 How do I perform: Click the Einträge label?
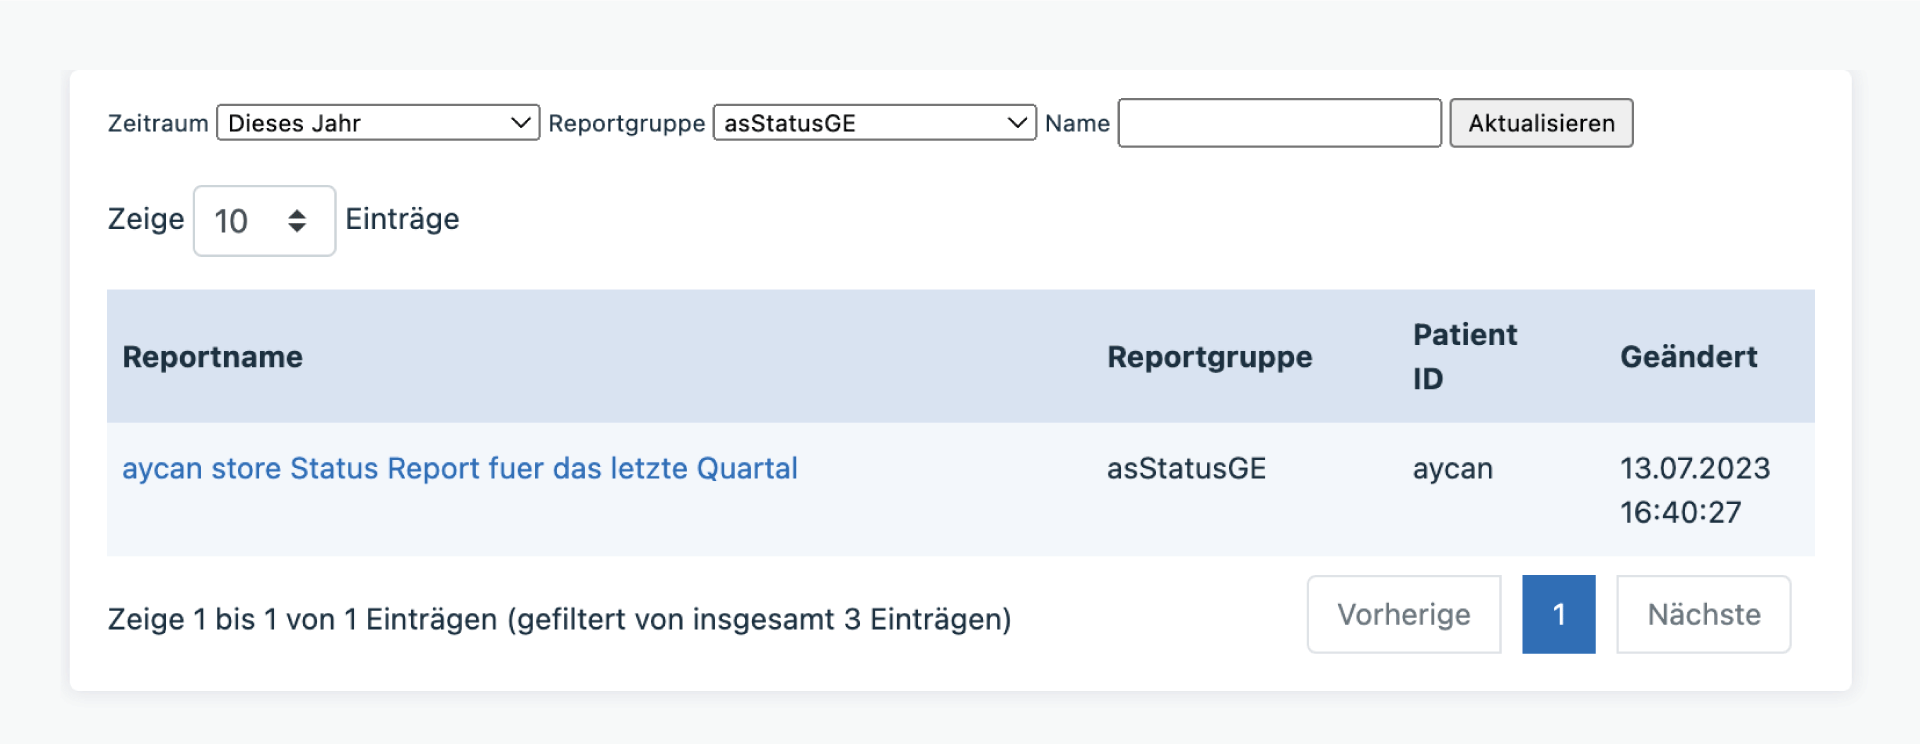coord(402,219)
